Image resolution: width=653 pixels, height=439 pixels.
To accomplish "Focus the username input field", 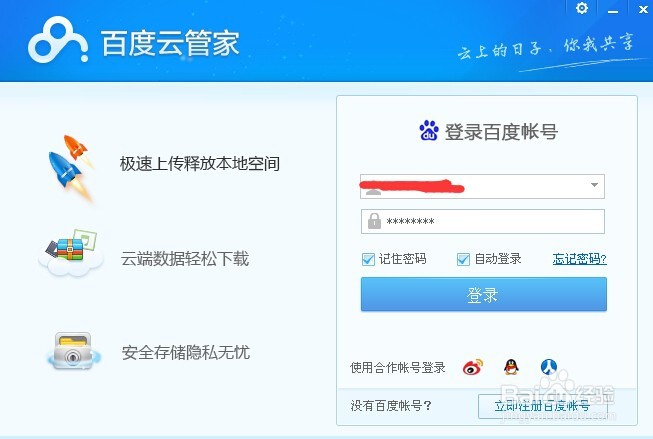I will [483, 186].
